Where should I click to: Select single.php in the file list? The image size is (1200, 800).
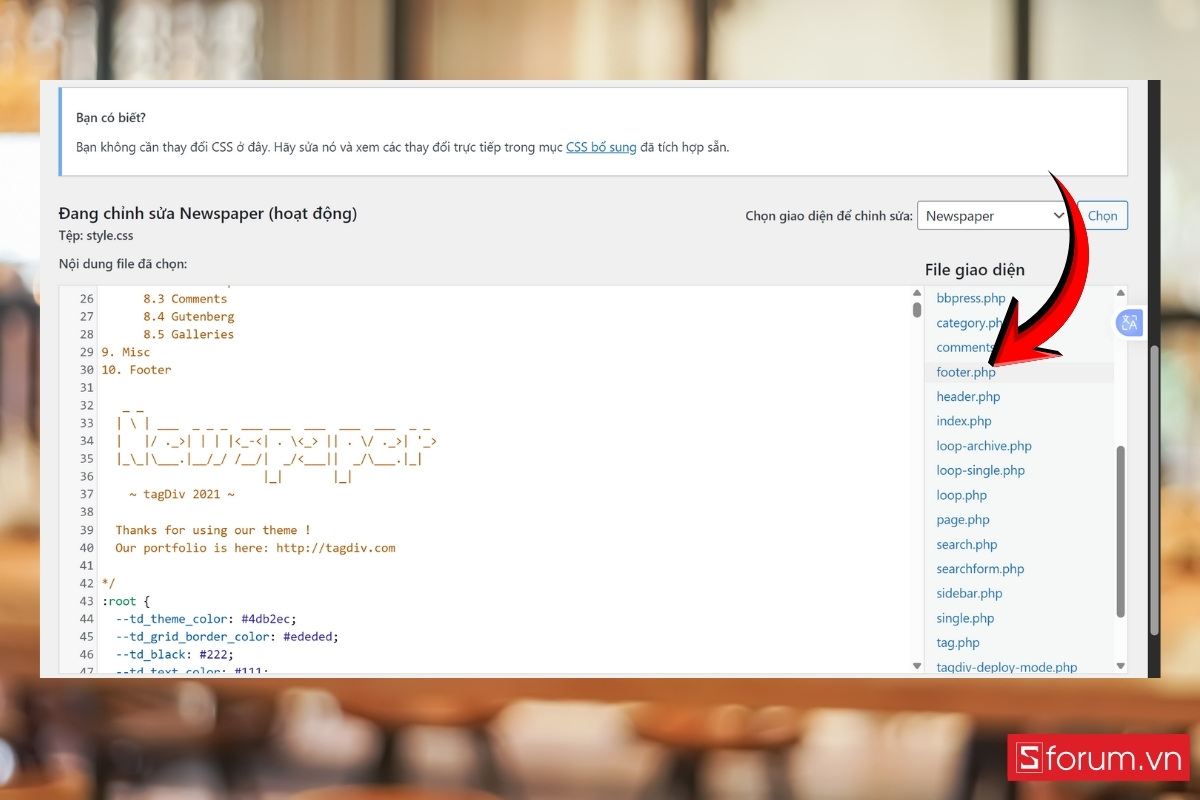964,618
